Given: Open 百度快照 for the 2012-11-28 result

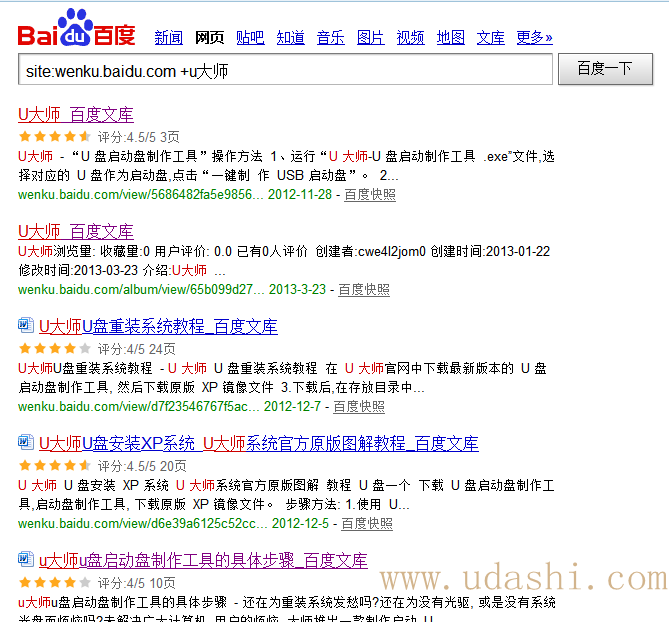Looking at the screenshot, I should point(370,195).
